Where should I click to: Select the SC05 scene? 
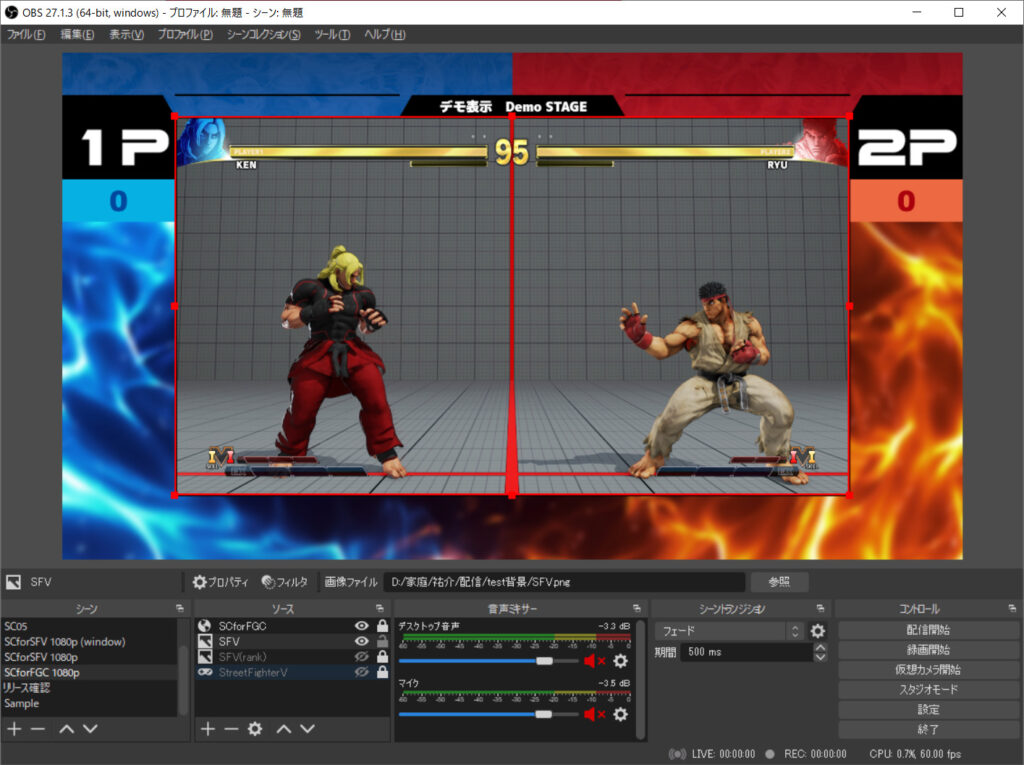point(89,626)
